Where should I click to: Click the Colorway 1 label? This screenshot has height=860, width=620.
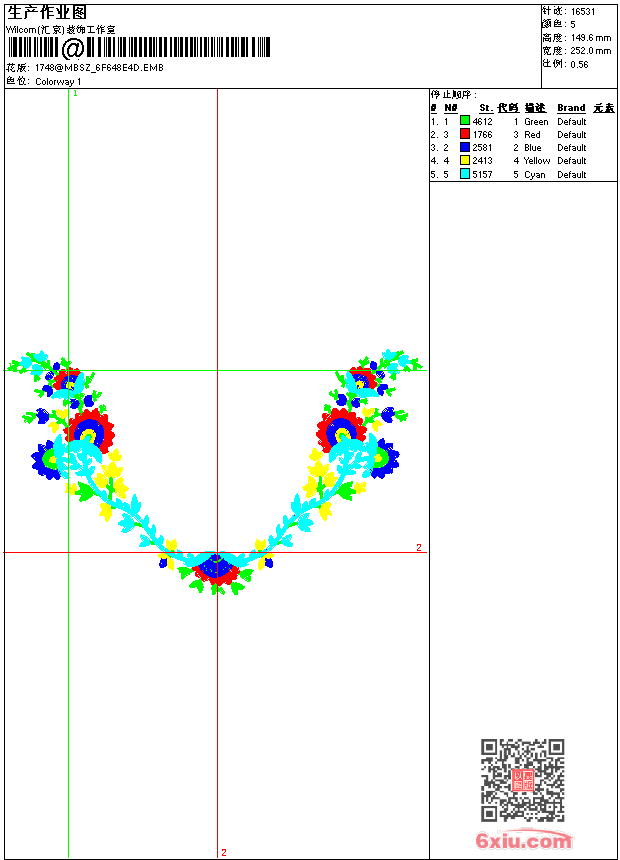pos(59,81)
